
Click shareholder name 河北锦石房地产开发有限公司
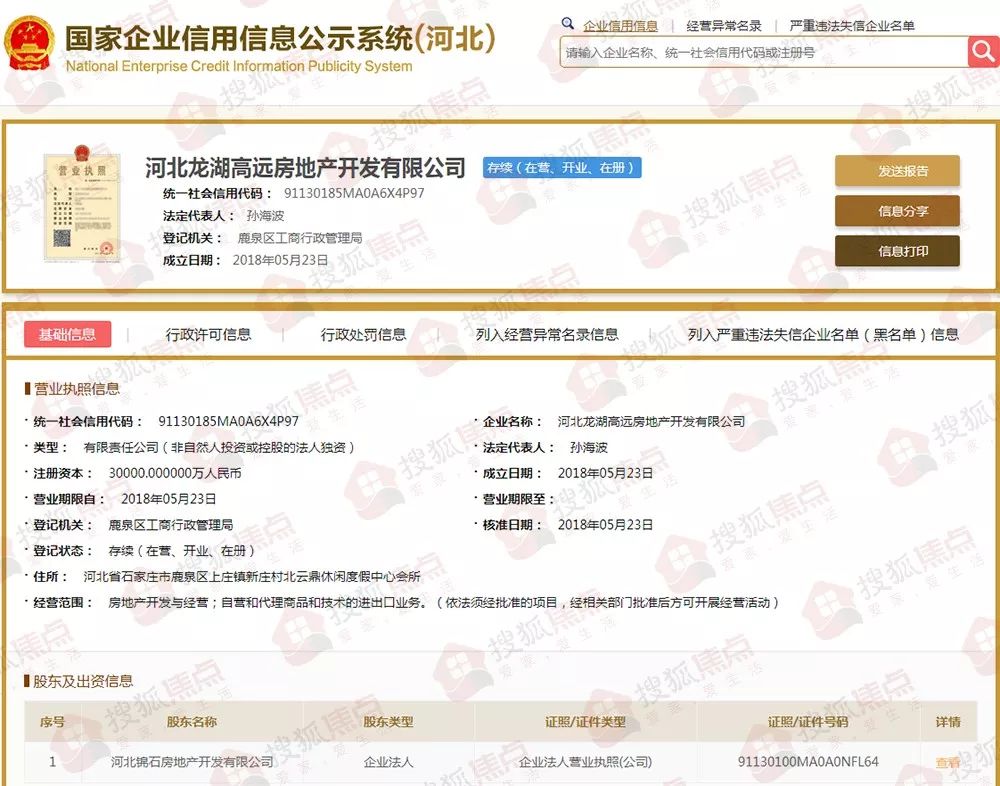click(192, 762)
